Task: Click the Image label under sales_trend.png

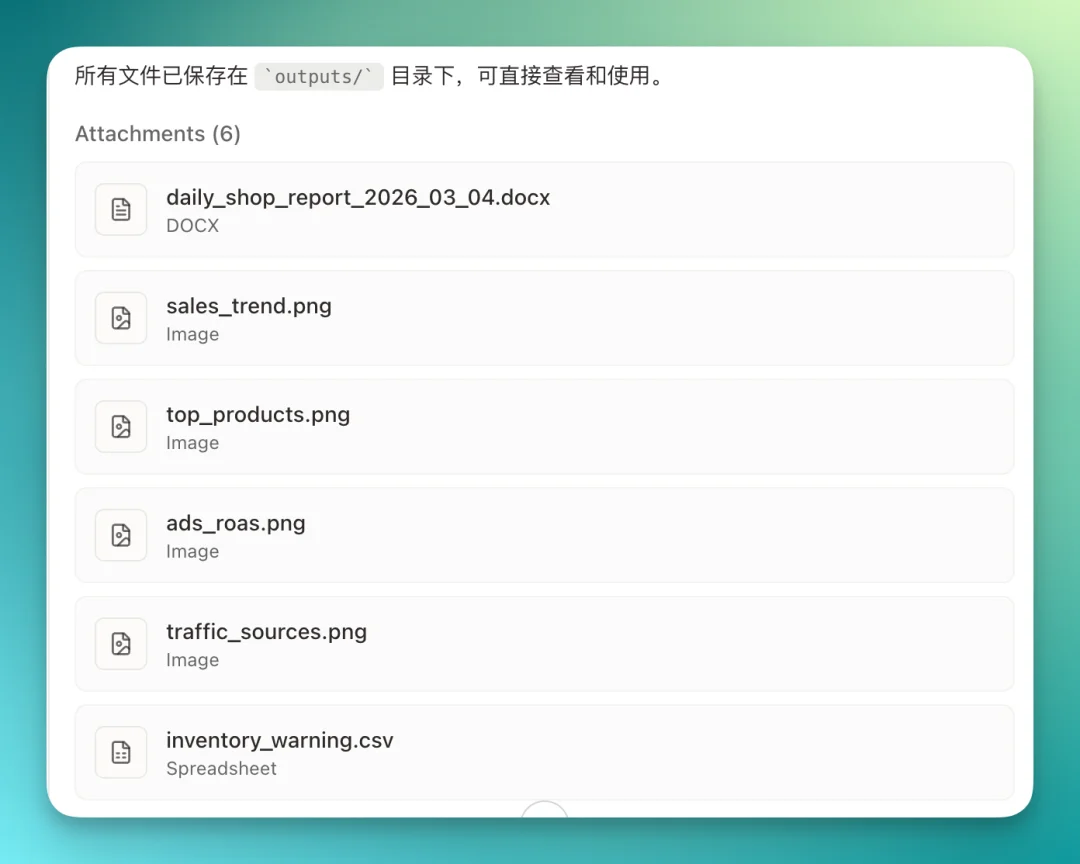Action: coord(192,334)
